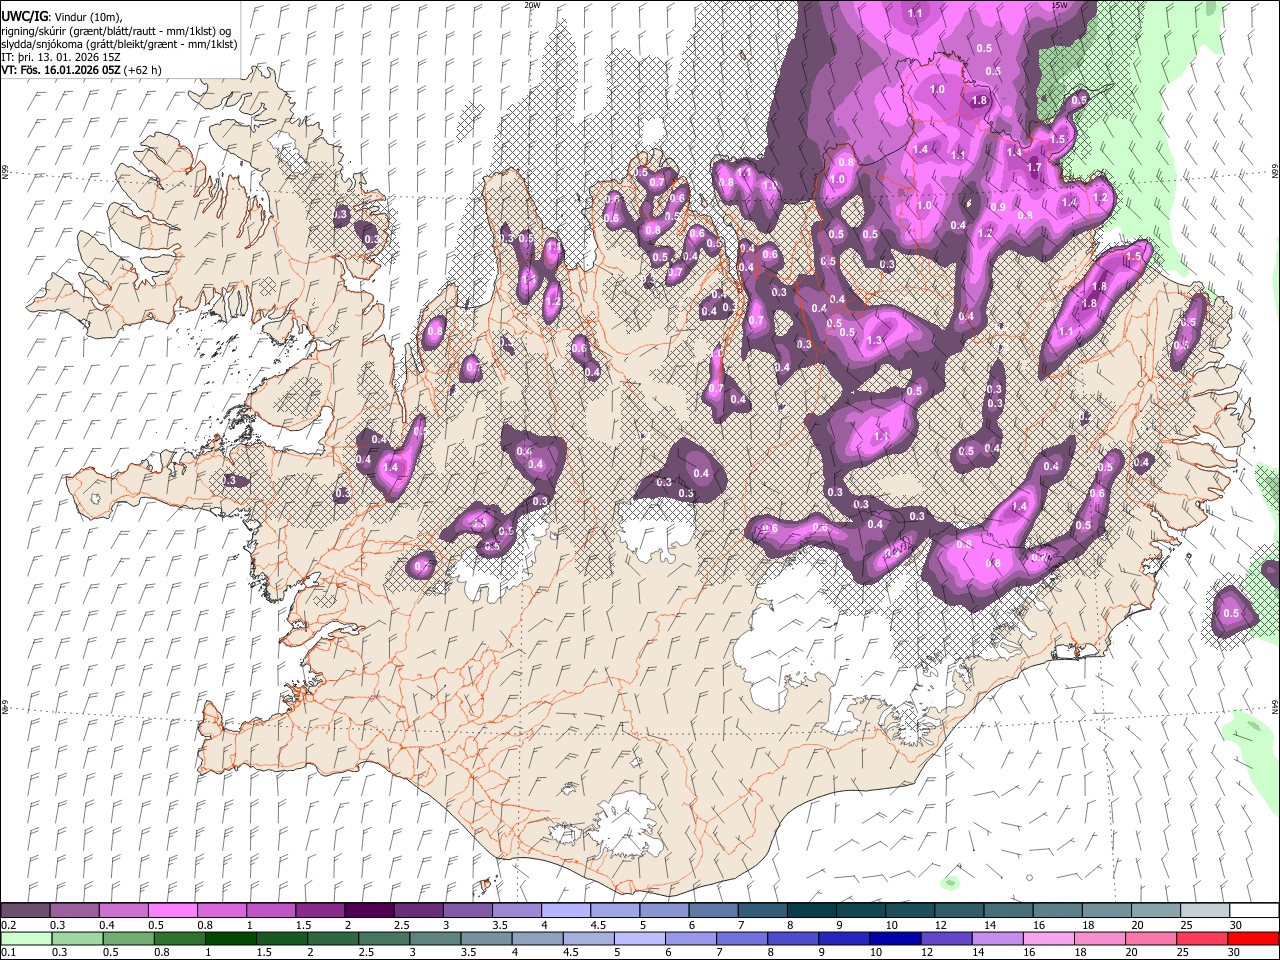1280x960 pixels.
Task: Click the light gray 25 swatch in upper legend
Action: (1206, 910)
